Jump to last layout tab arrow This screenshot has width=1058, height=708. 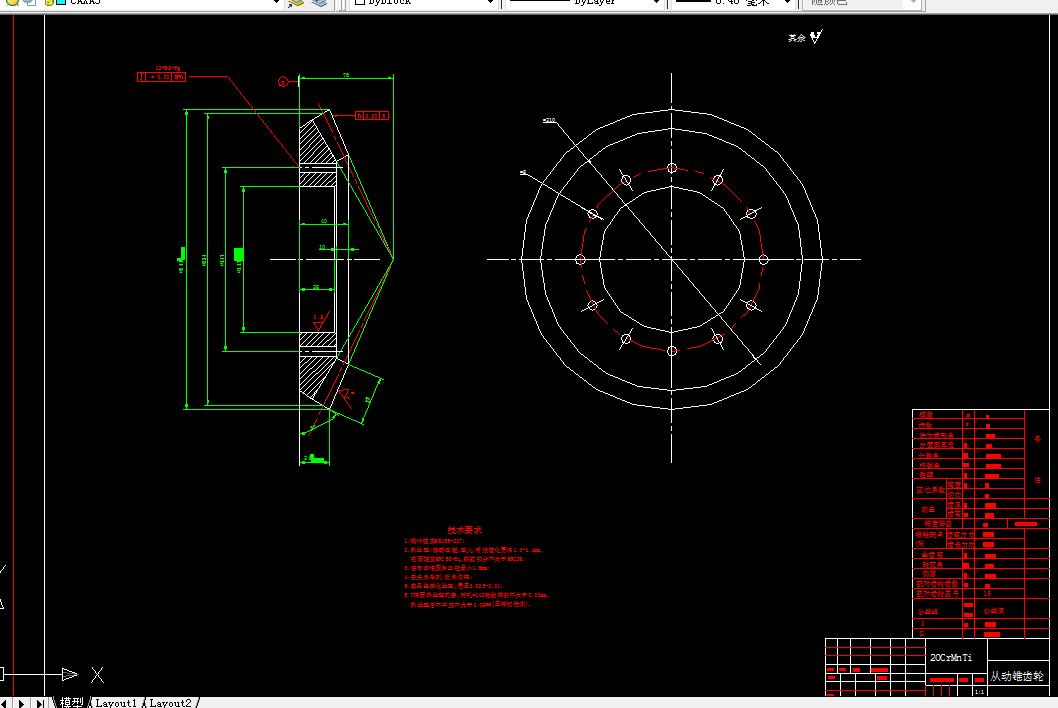pos(40,703)
